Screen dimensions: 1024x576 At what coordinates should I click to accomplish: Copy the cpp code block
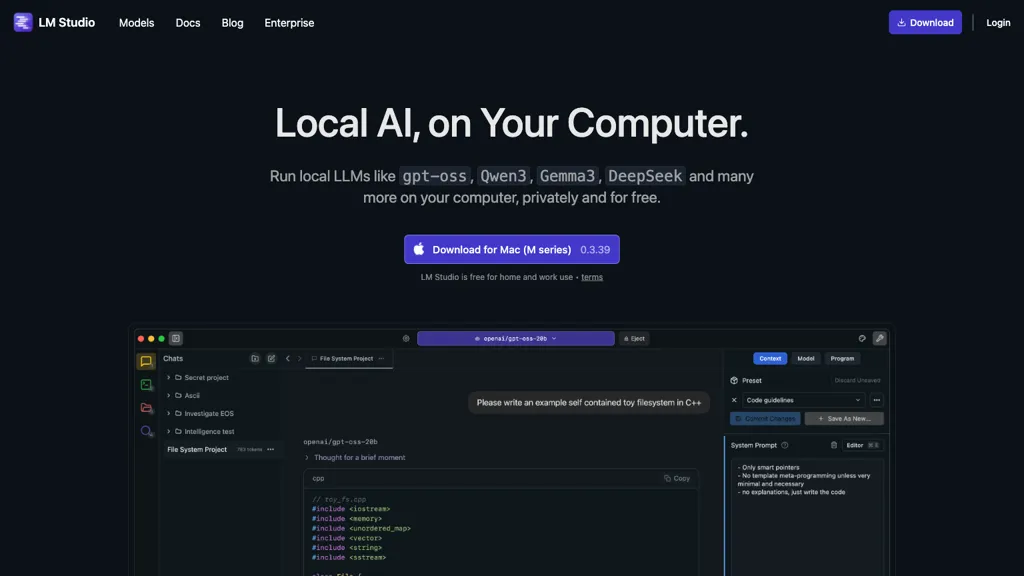pyautogui.click(x=677, y=479)
